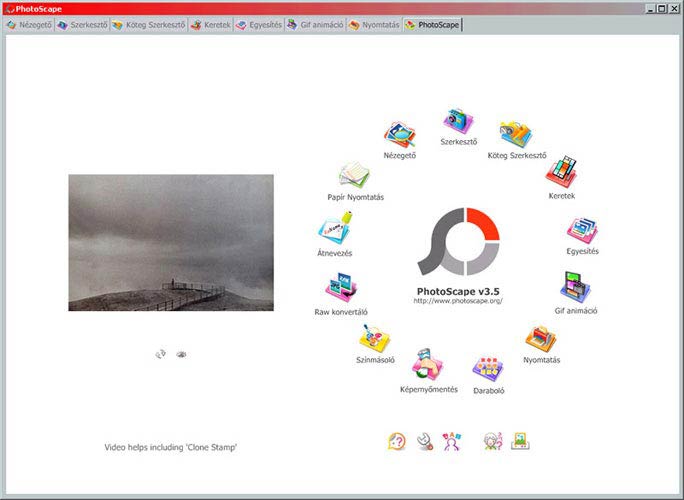The height and width of the screenshot is (500, 684).
Task: Open the photoscape.org website link
Action: tap(458, 300)
